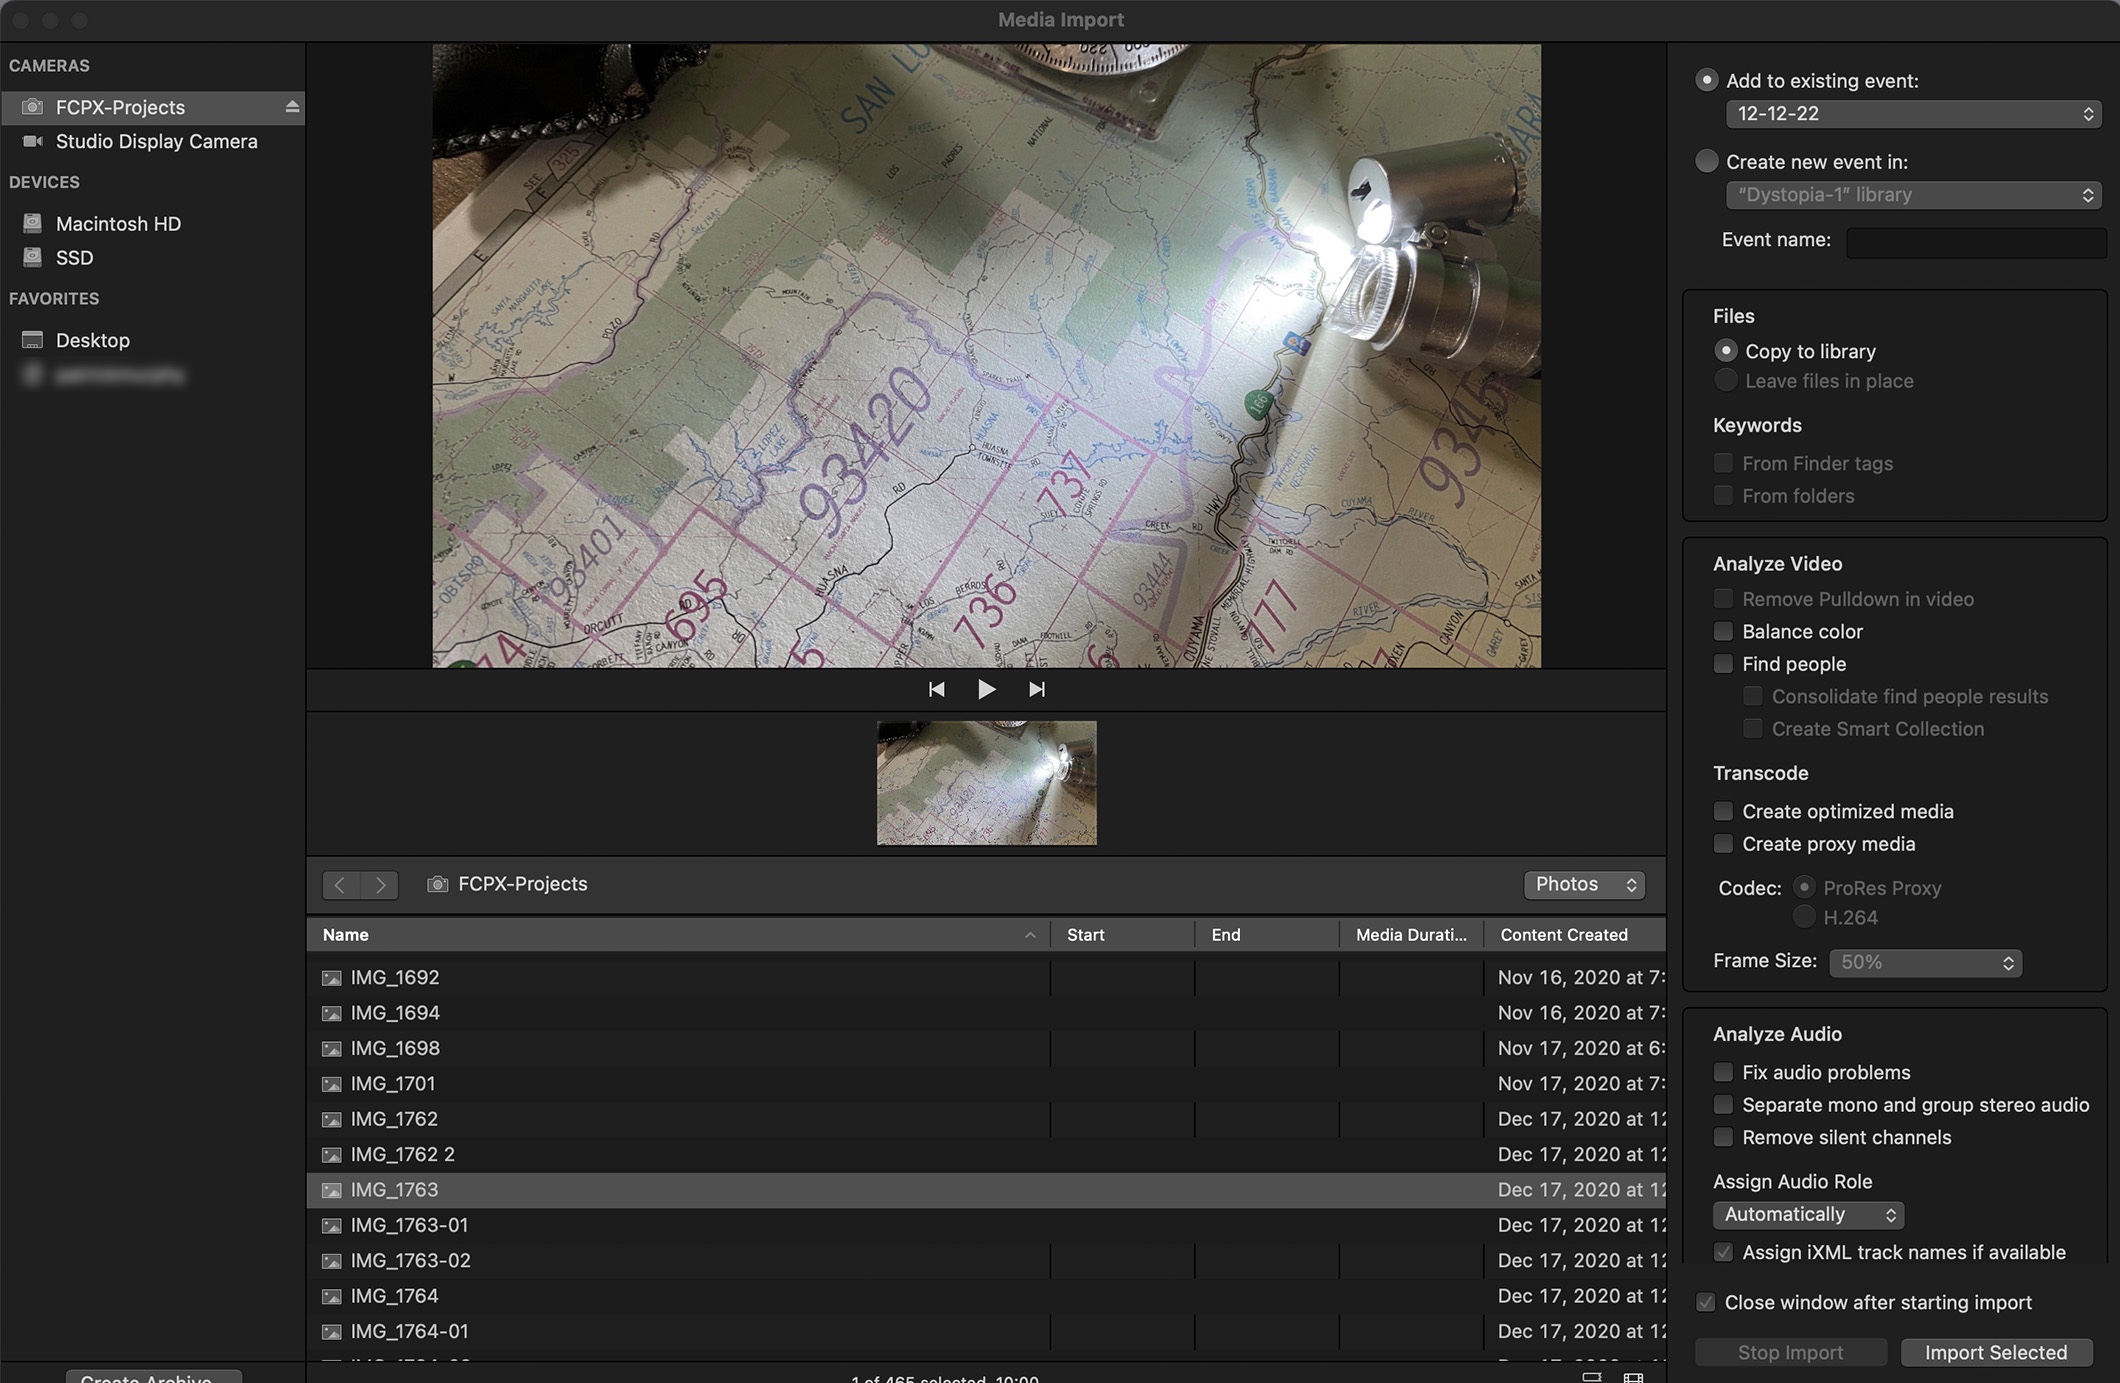Jump to previous clip with the skip-back icon
Screen dimensions: 2120x1383
click(936, 689)
